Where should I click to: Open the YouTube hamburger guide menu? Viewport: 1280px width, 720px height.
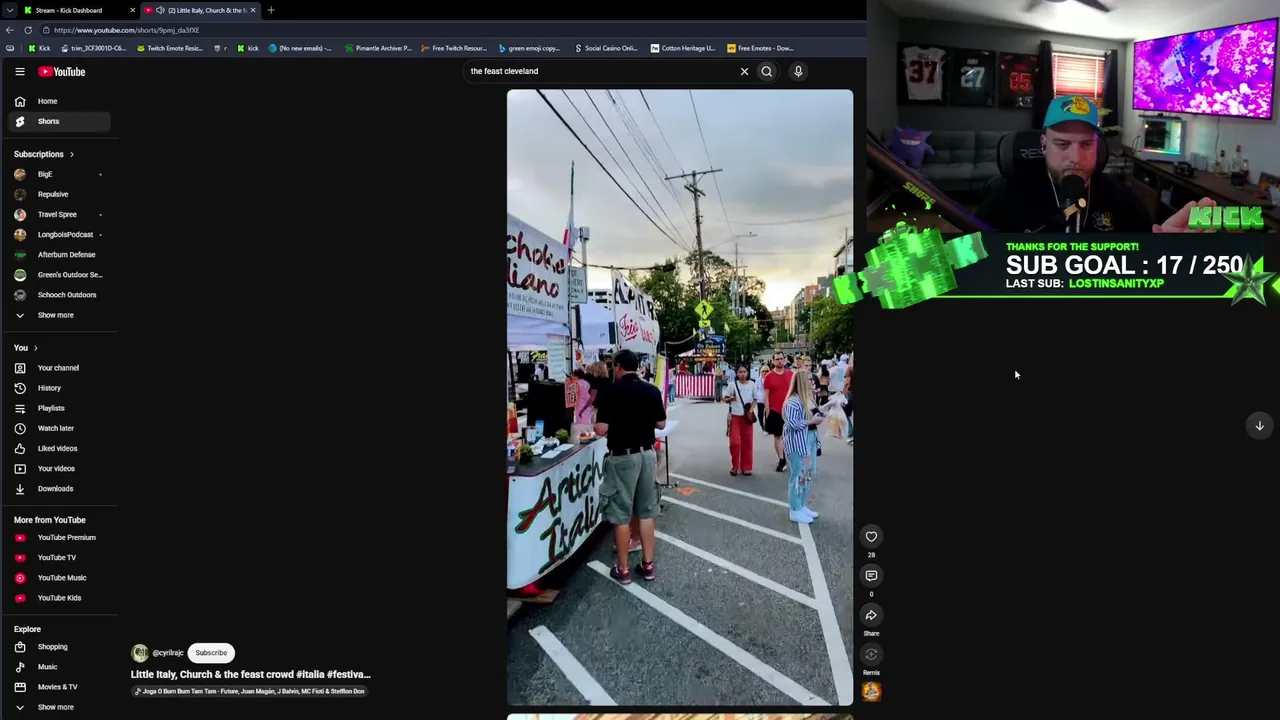click(19, 71)
